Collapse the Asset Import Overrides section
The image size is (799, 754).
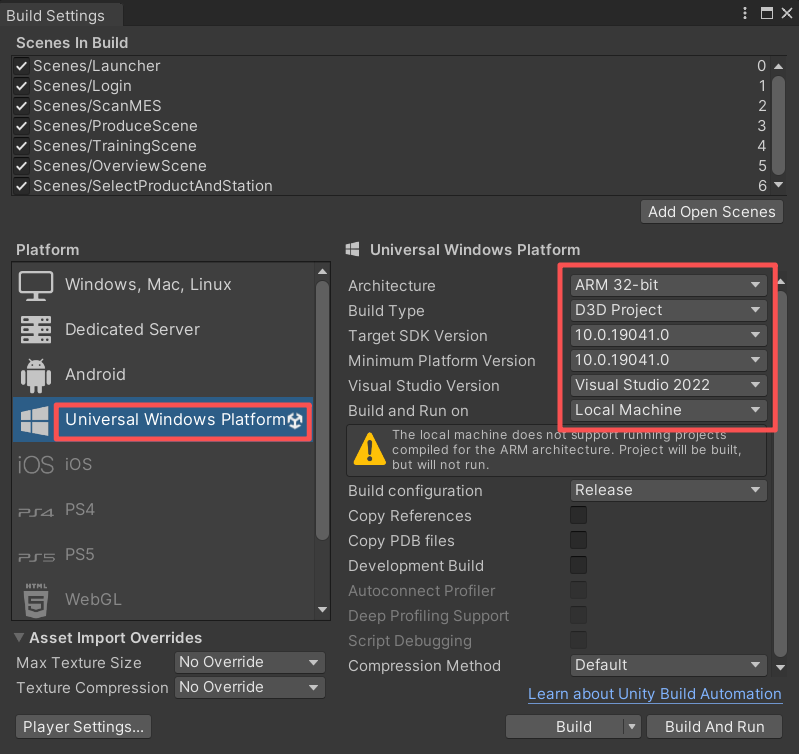coord(21,638)
